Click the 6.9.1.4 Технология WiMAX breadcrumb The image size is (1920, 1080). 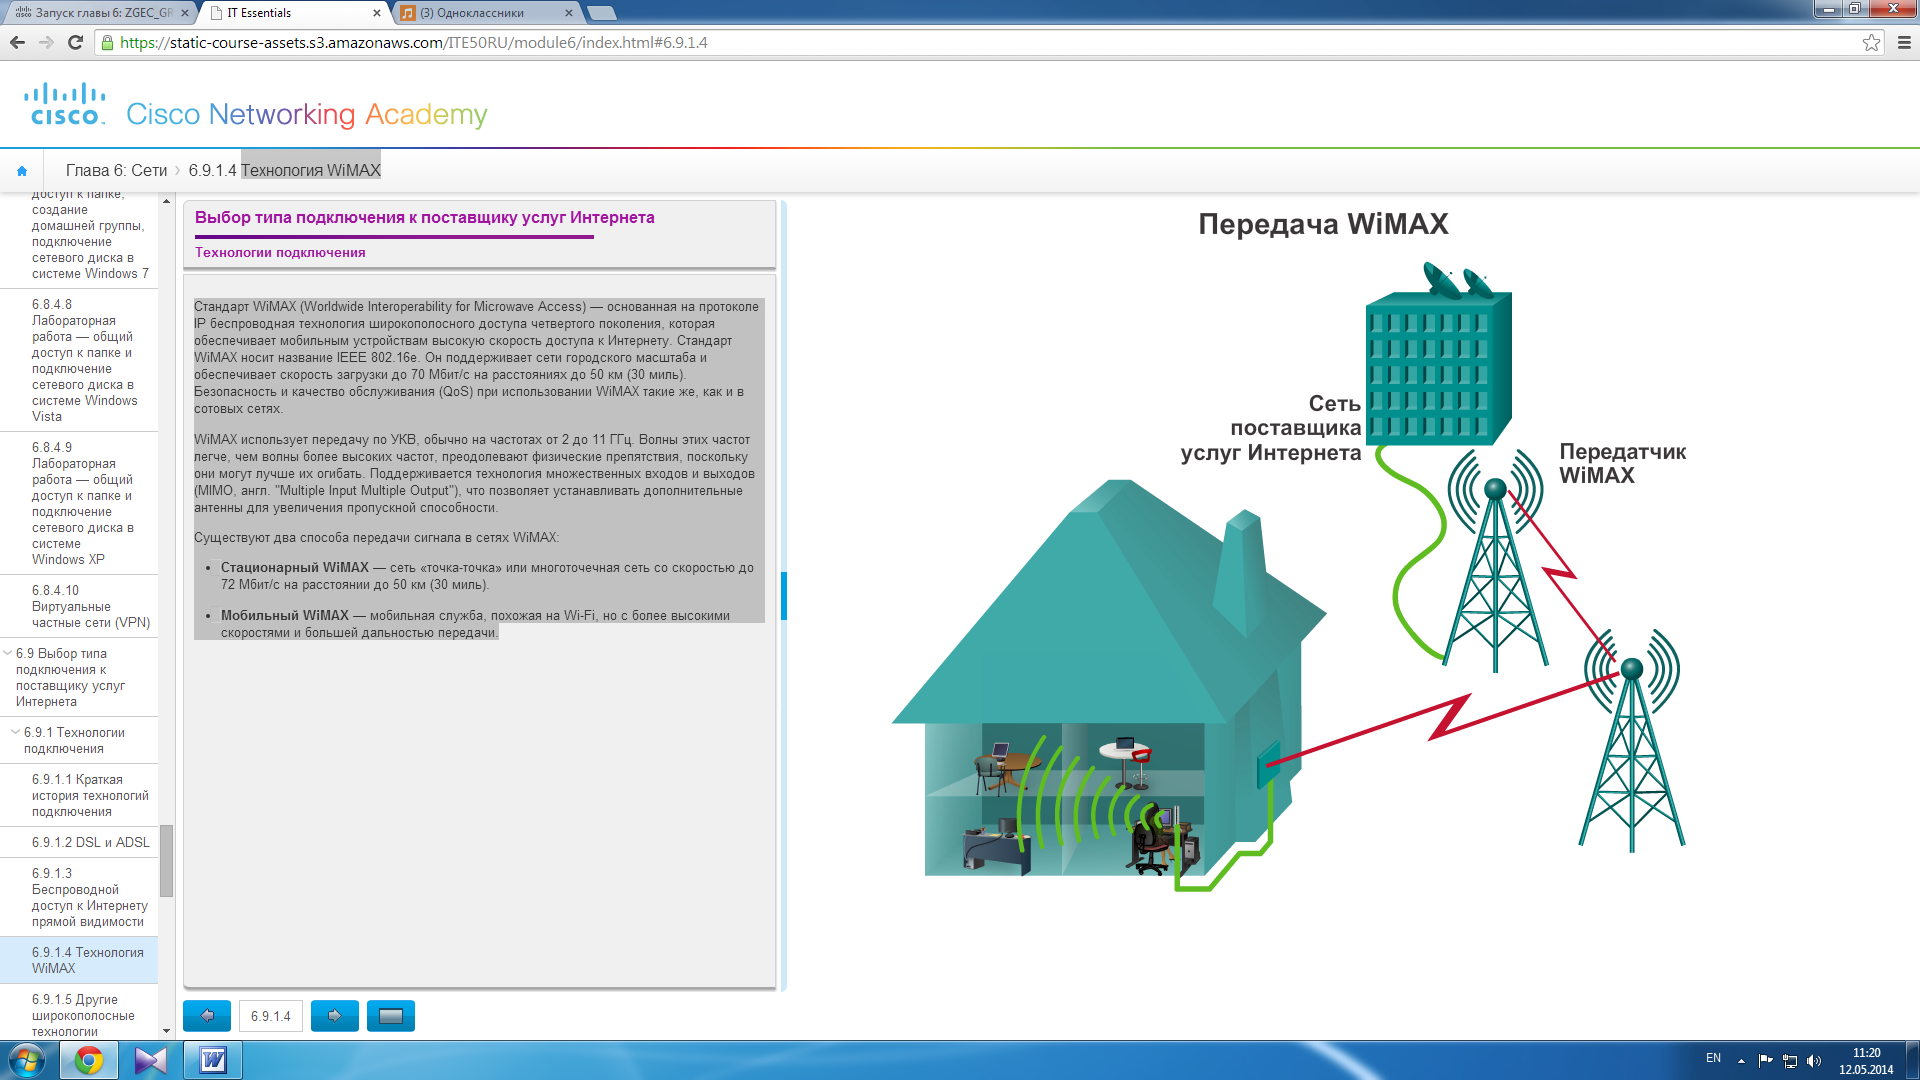tap(284, 170)
